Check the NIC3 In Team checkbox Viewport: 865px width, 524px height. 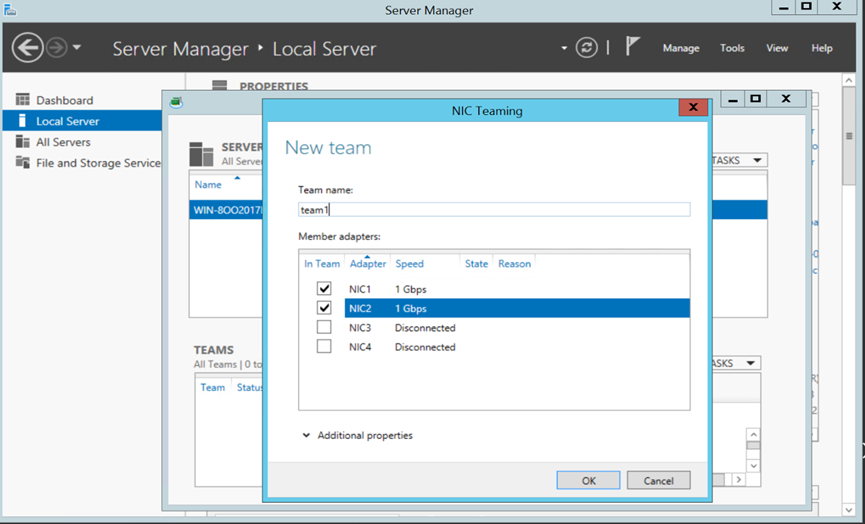tap(324, 327)
